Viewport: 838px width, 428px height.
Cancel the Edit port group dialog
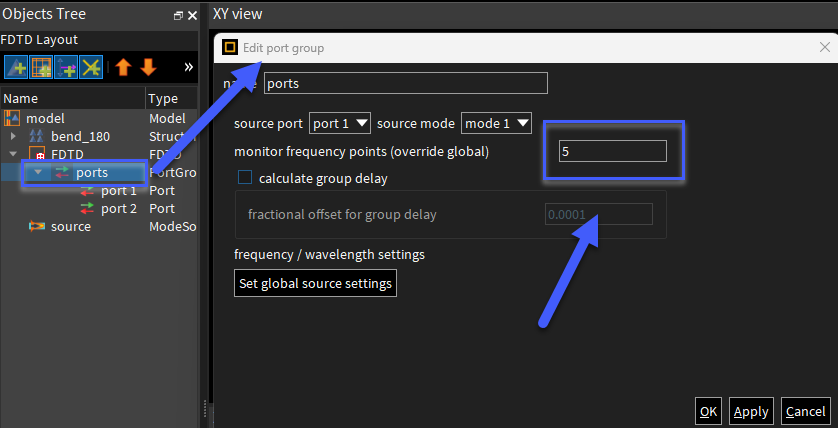click(x=806, y=411)
